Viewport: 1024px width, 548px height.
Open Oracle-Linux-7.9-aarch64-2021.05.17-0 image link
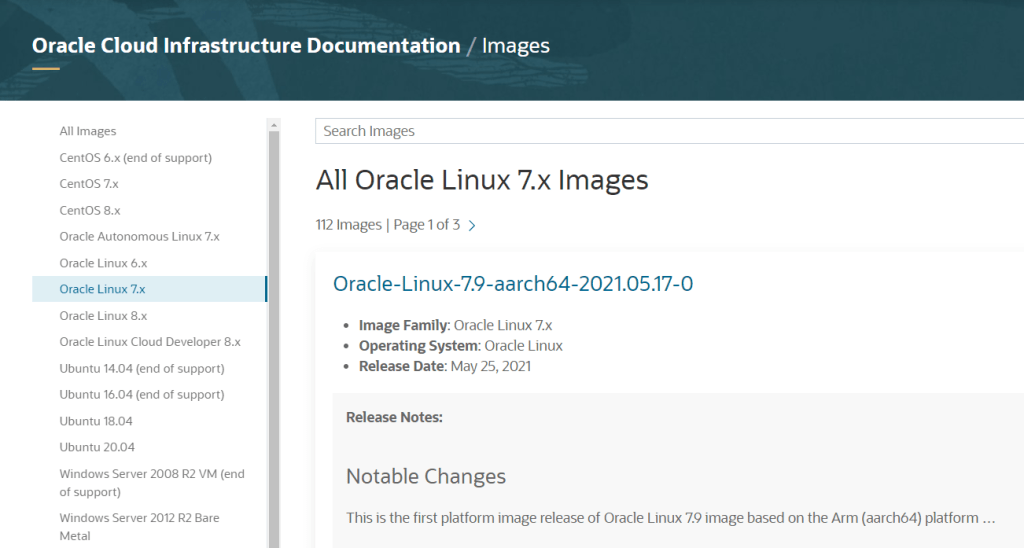pyautogui.click(x=512, y=284)
